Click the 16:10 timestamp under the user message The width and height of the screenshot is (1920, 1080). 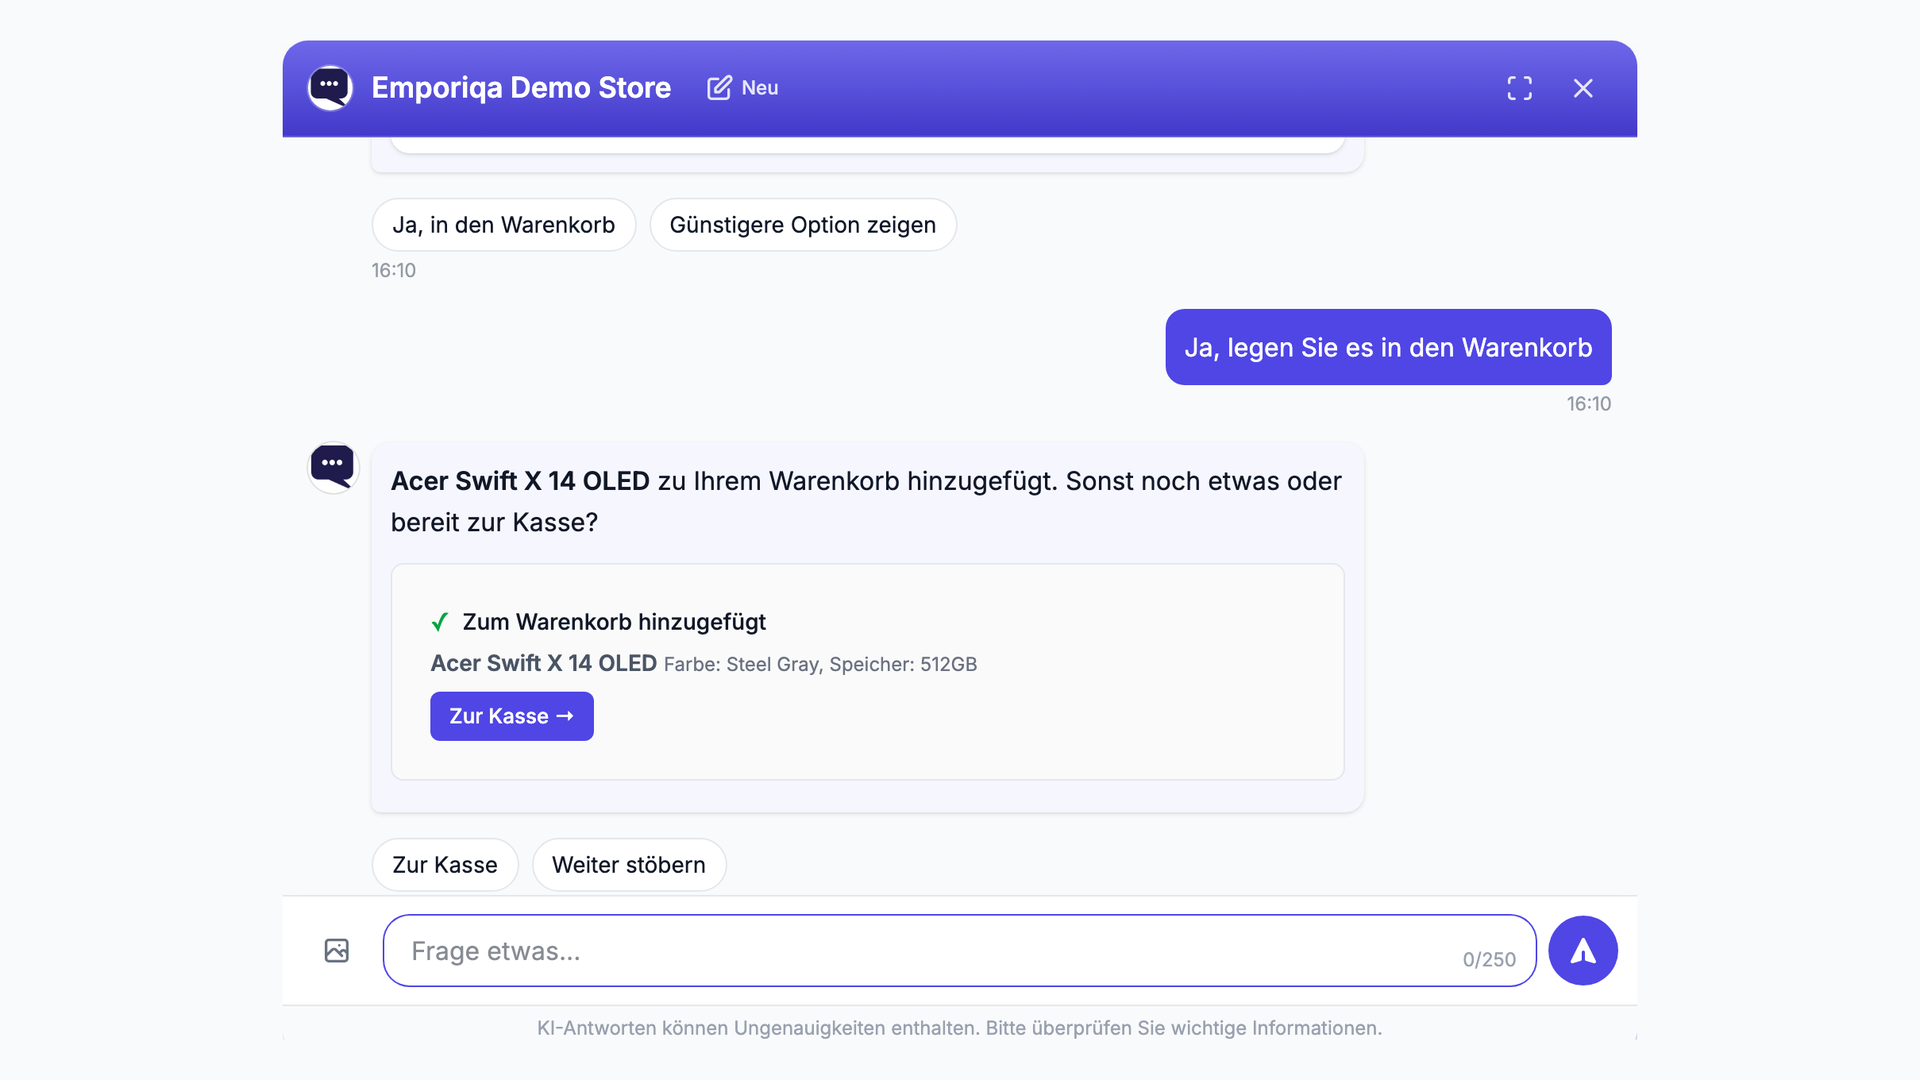[x=1589, y=404]
